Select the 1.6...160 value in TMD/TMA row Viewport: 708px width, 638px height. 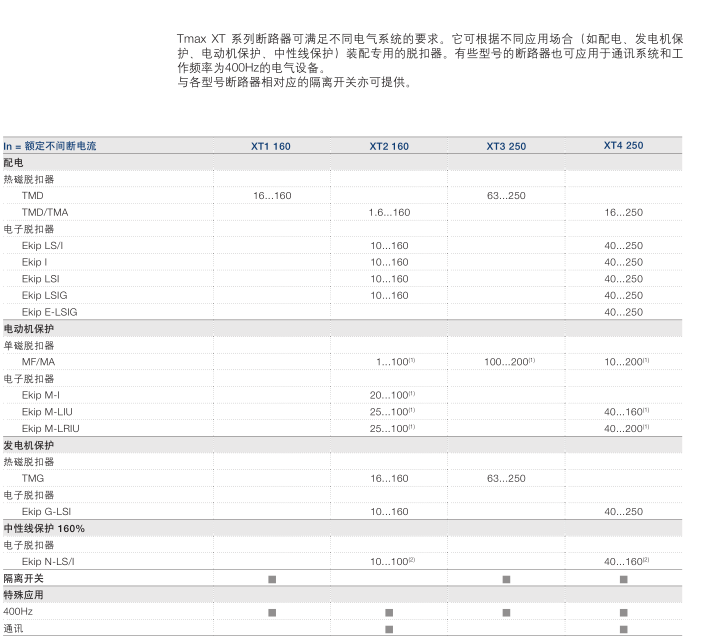(389, 212)
